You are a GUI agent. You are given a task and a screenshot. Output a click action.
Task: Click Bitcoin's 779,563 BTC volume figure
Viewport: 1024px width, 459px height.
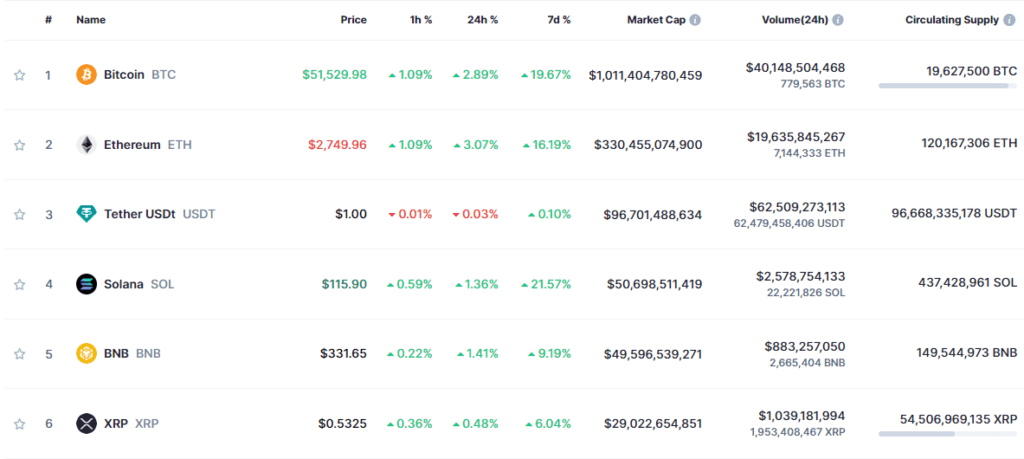[812, 84]
